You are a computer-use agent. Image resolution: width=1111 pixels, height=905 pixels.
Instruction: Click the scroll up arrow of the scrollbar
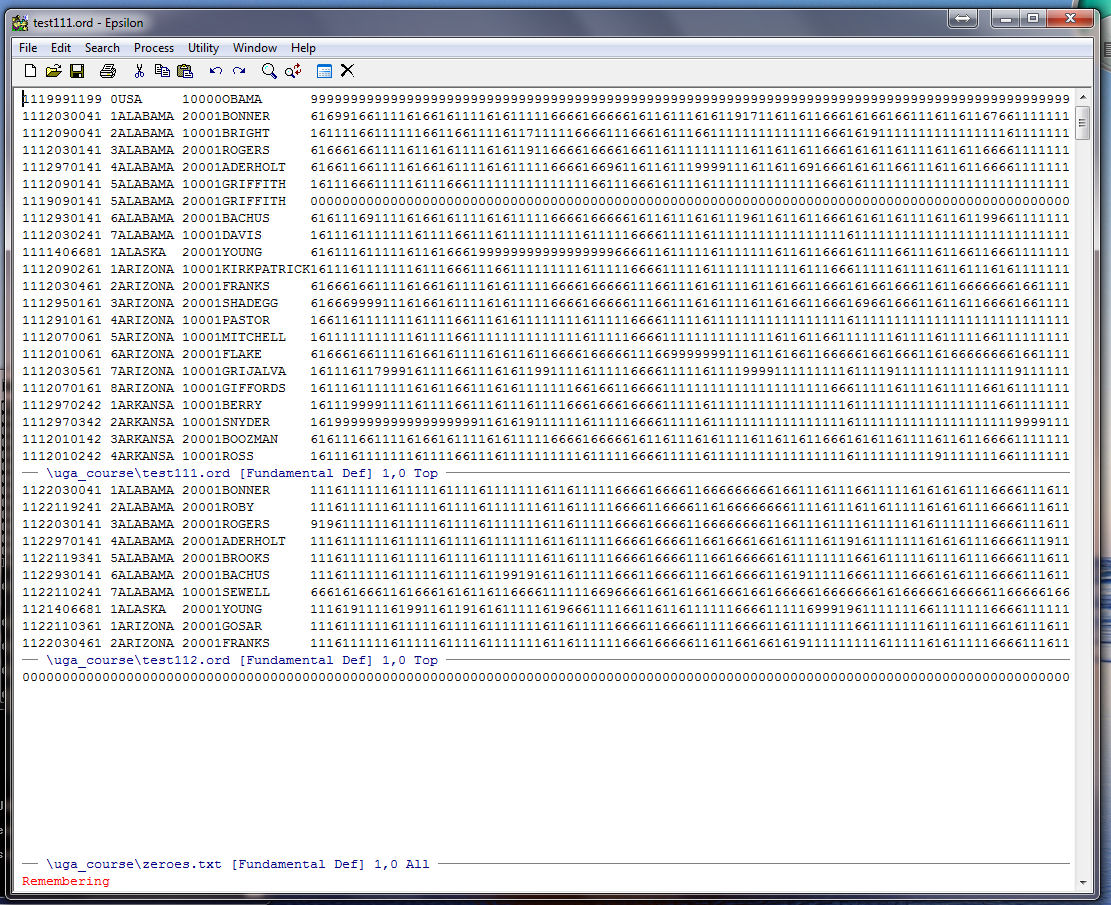1083,97
